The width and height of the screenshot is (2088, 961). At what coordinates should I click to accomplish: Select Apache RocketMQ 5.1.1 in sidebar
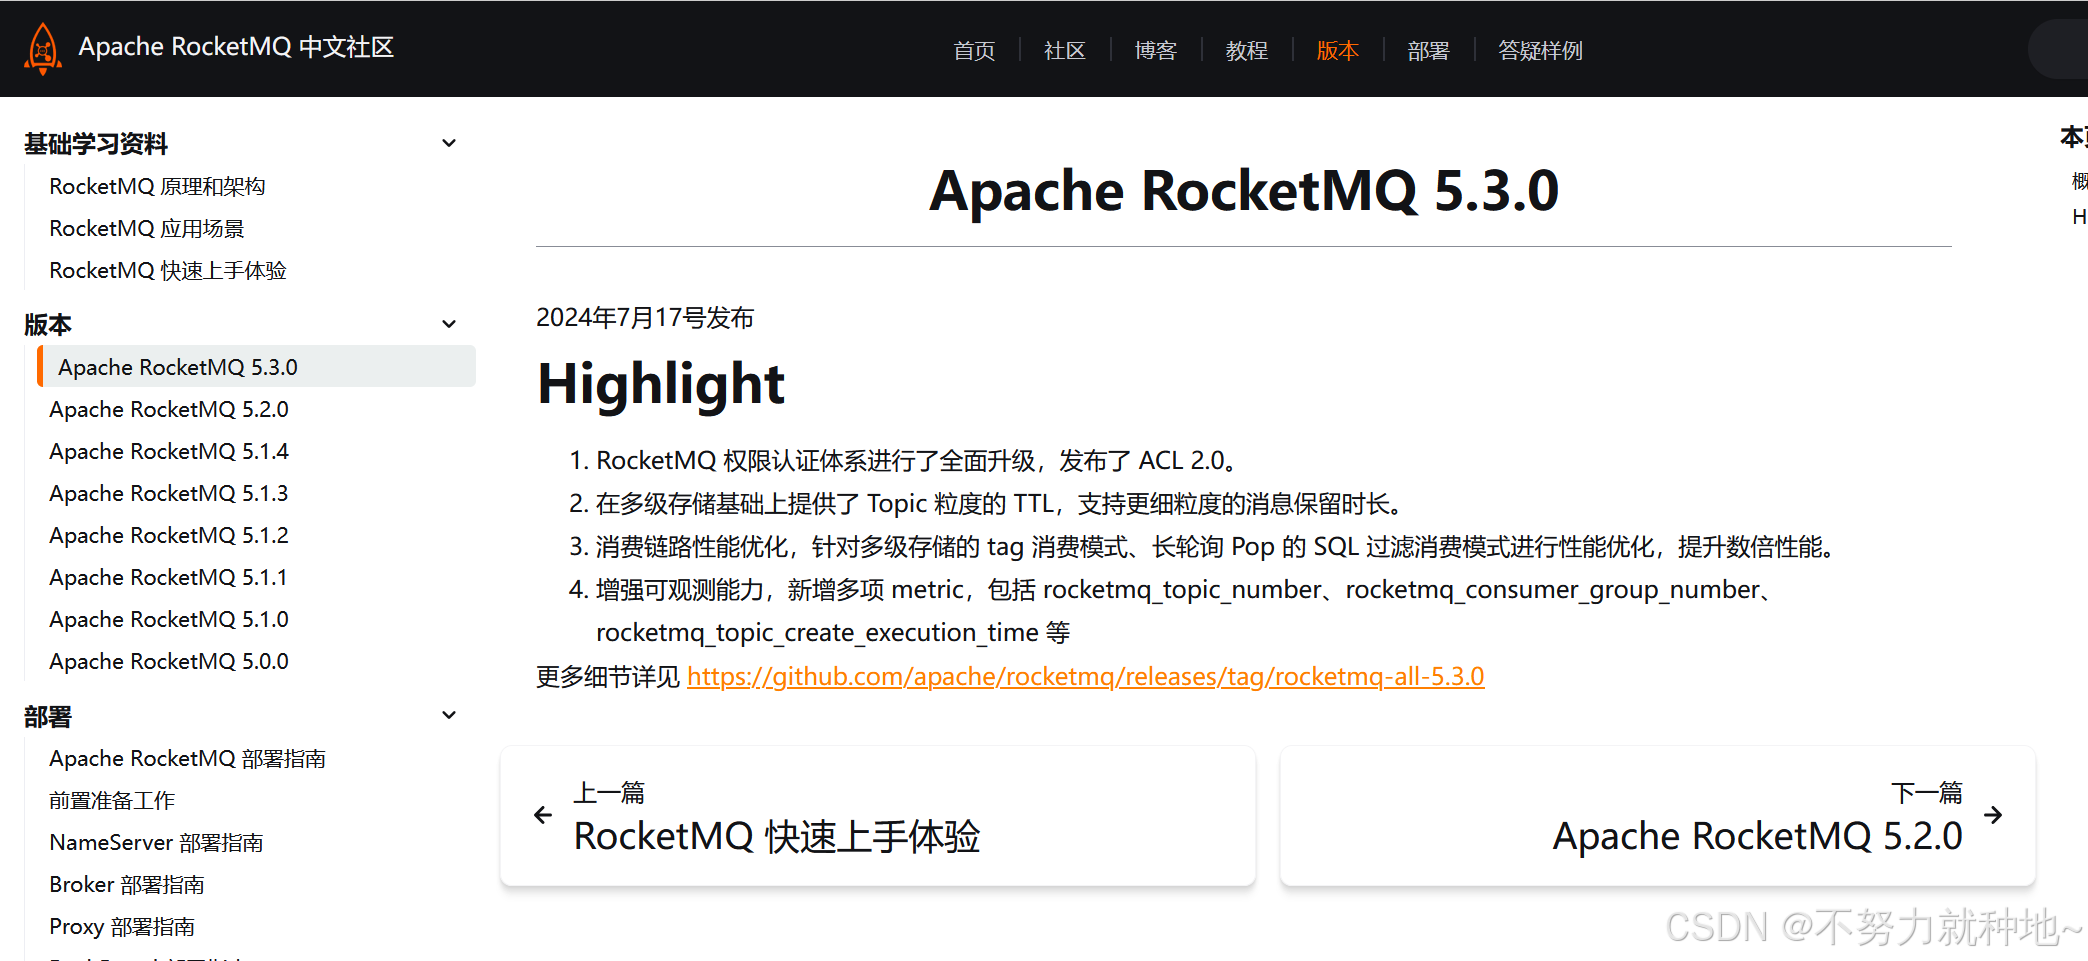[x=168, y=578]
